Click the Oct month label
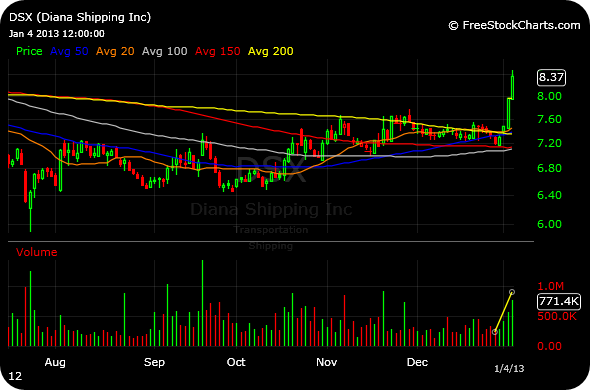The width and height of the screenshot is (590, 390). pyautogui.click(x=236, y=362)
